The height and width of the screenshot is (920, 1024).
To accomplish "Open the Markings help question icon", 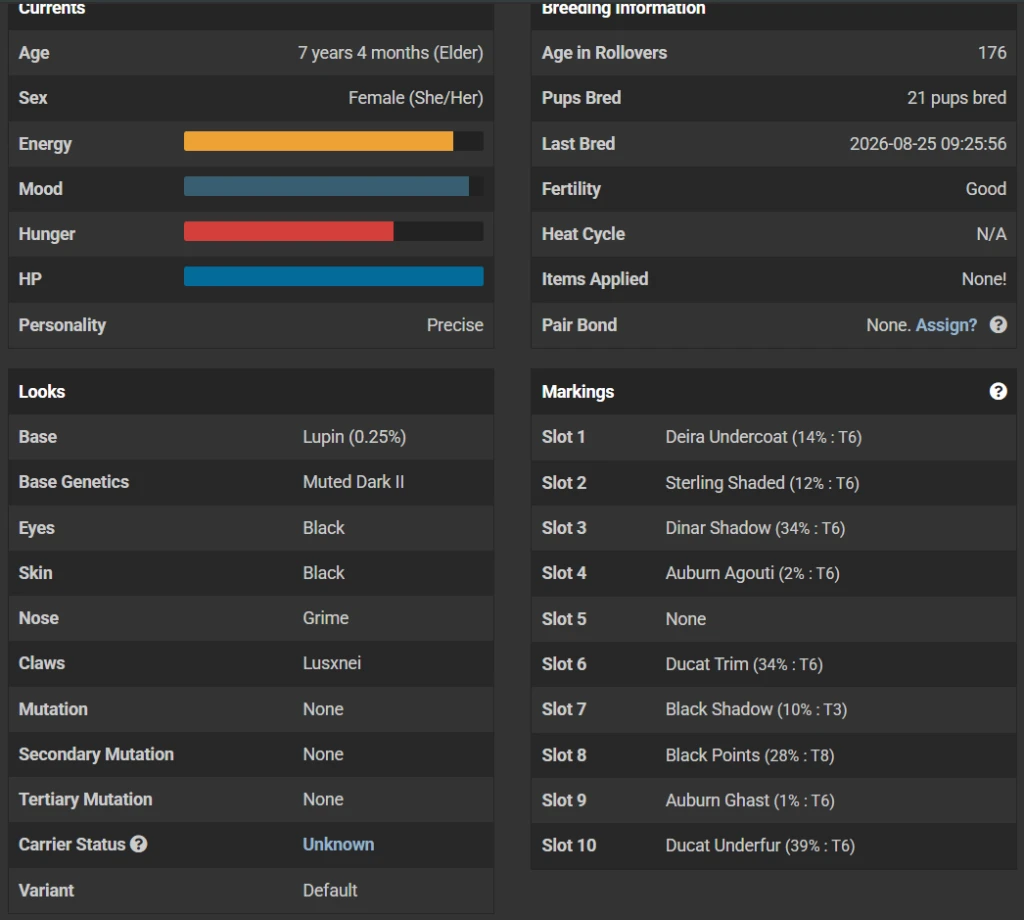I will point(998,391).
